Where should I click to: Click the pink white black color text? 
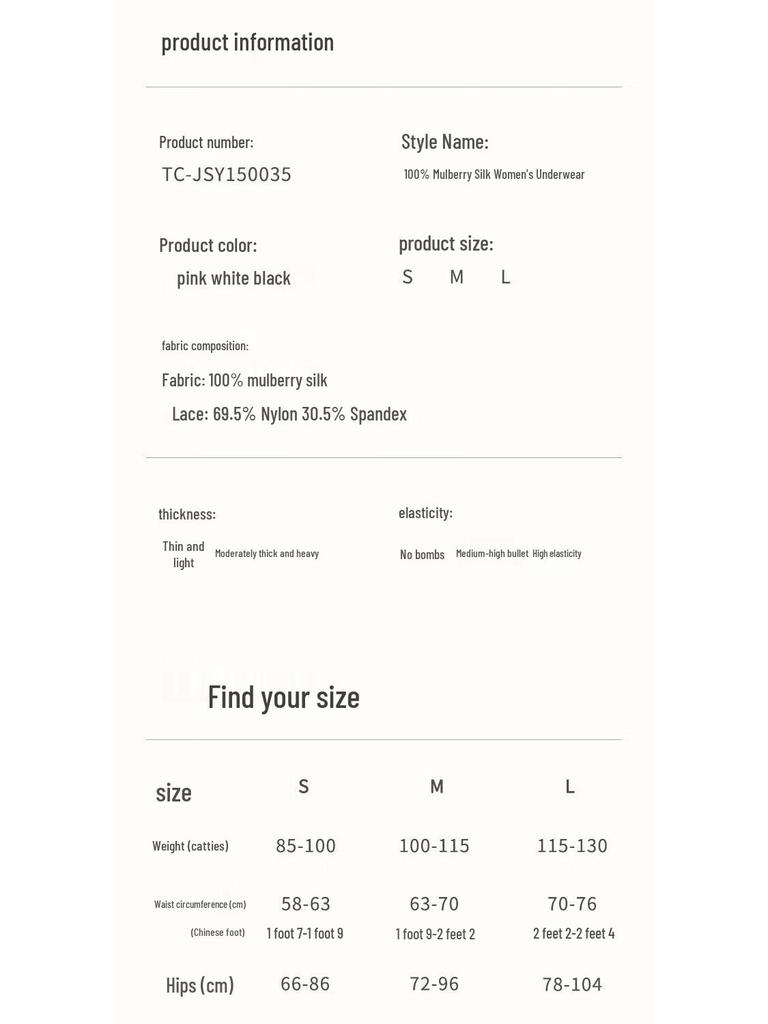234,278
